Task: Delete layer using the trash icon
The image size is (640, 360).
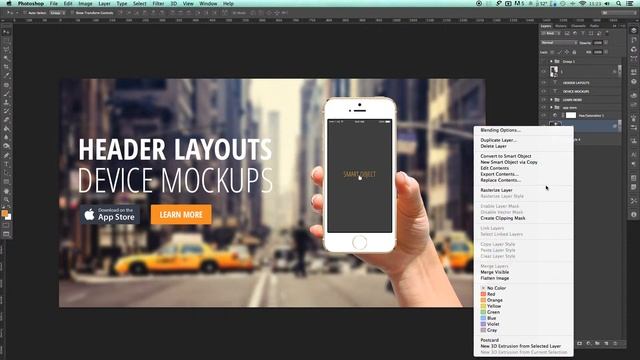Action: pos(615,344)
